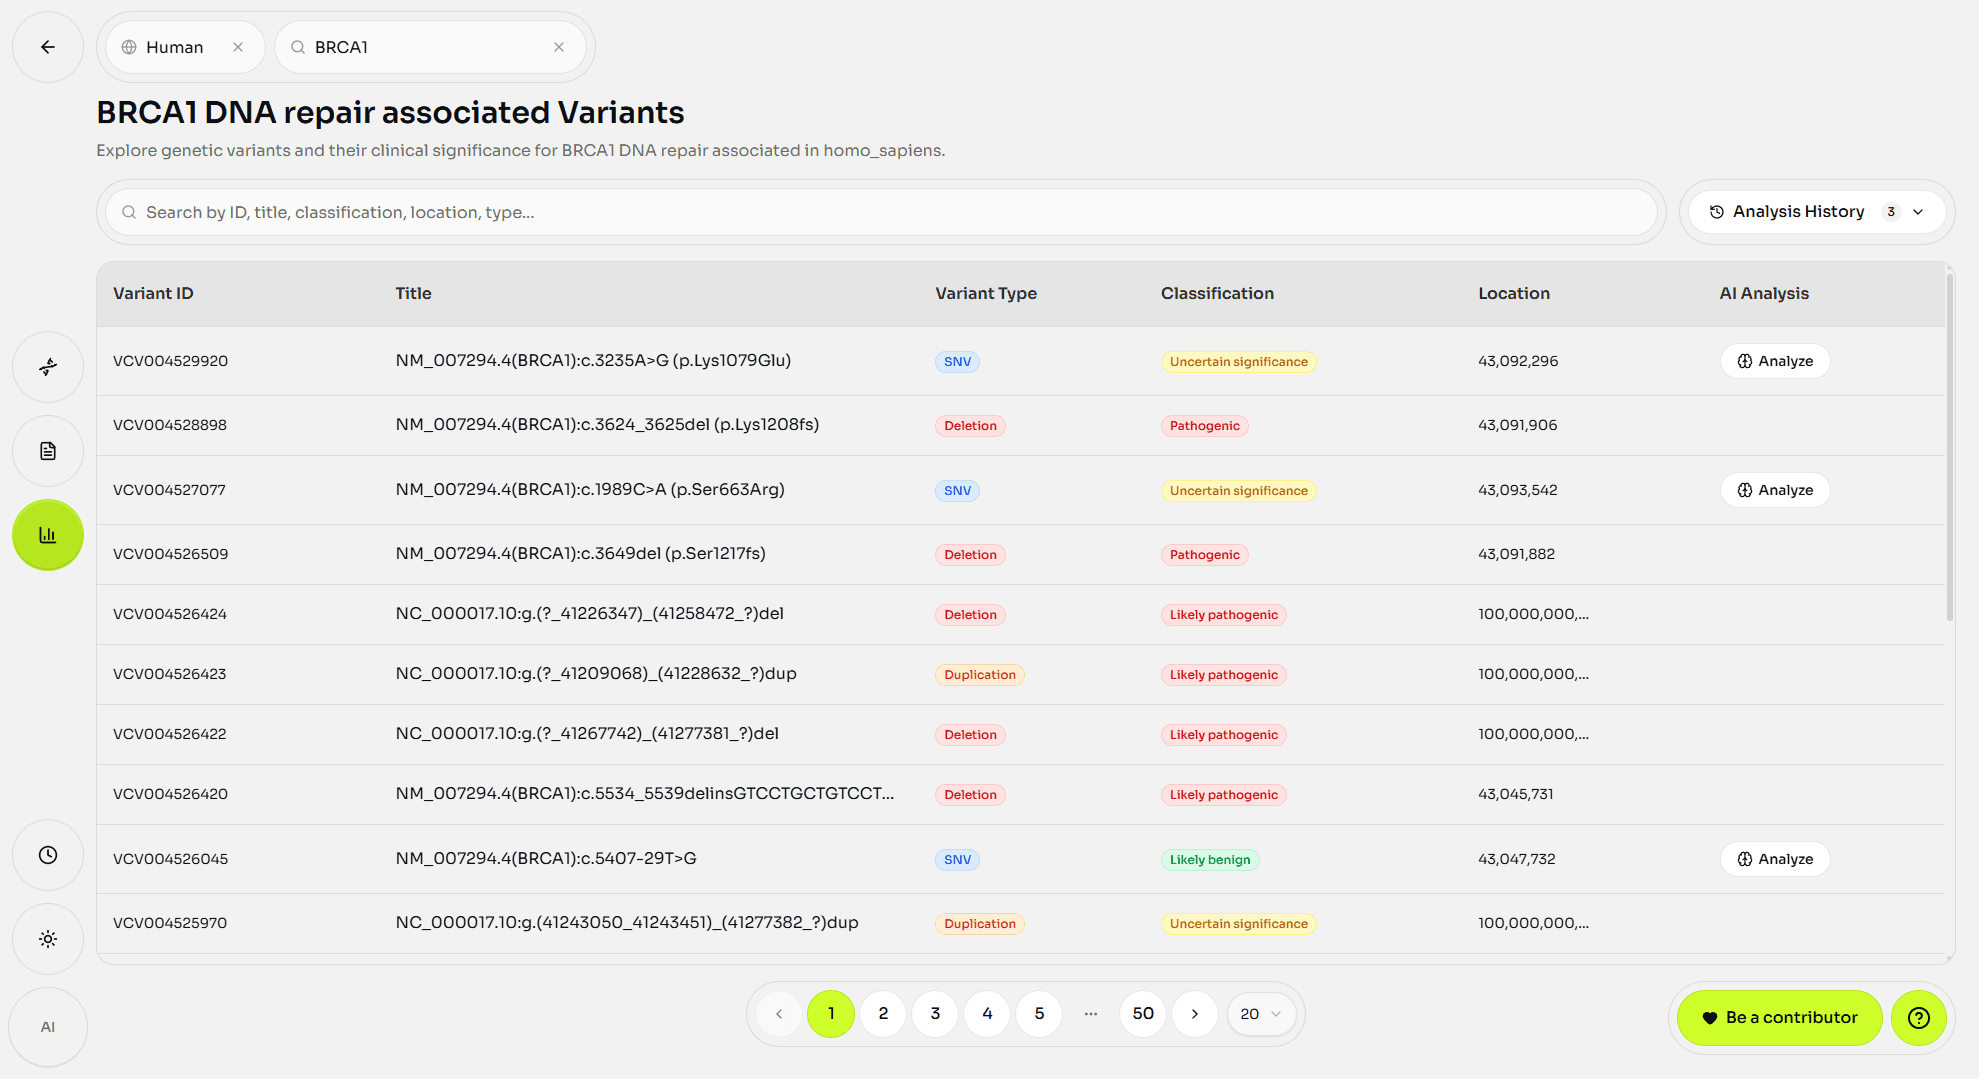Go to page 2
The image size is (1979, 1079).
click(883, 1014)
